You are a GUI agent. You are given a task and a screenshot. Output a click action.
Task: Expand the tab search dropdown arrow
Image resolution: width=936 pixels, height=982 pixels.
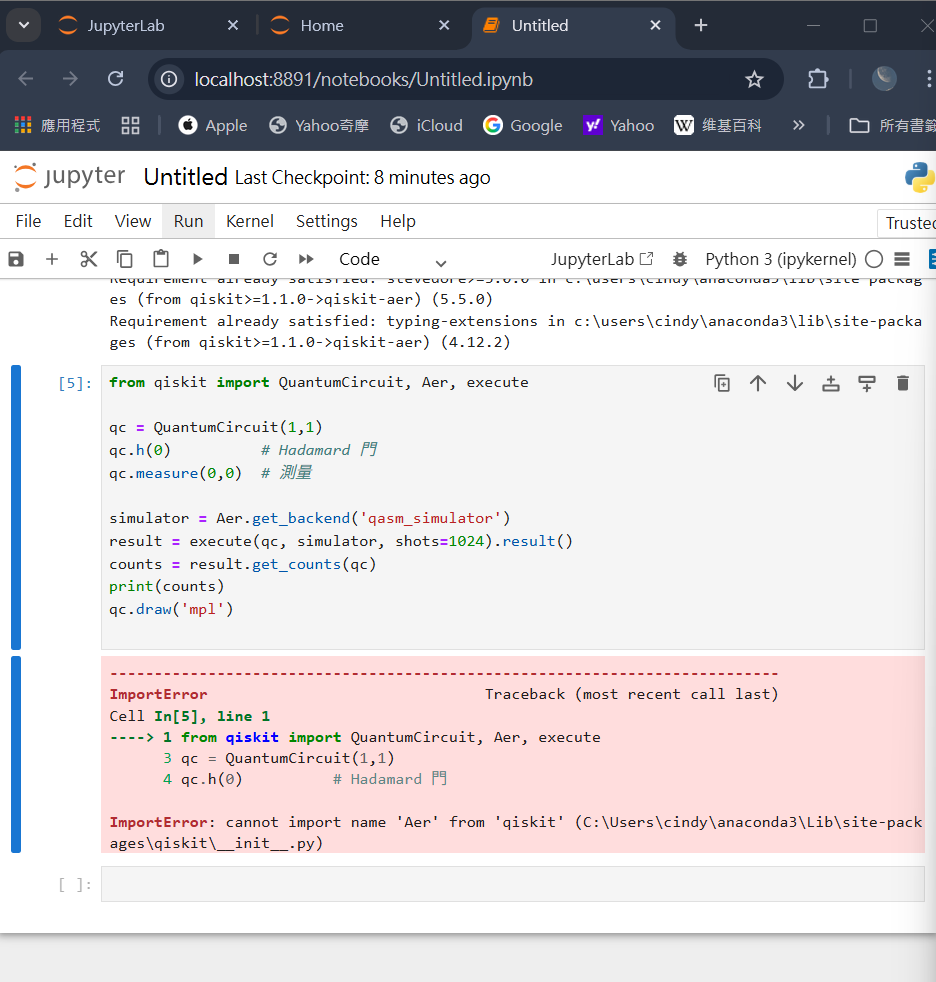tap(24, 25)
